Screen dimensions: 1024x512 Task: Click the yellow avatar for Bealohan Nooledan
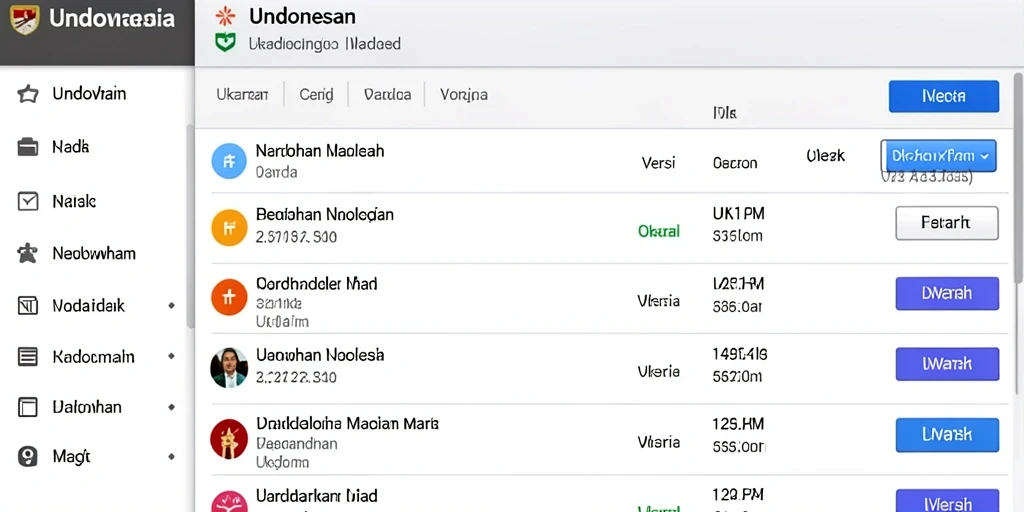(x=229, y=228)
